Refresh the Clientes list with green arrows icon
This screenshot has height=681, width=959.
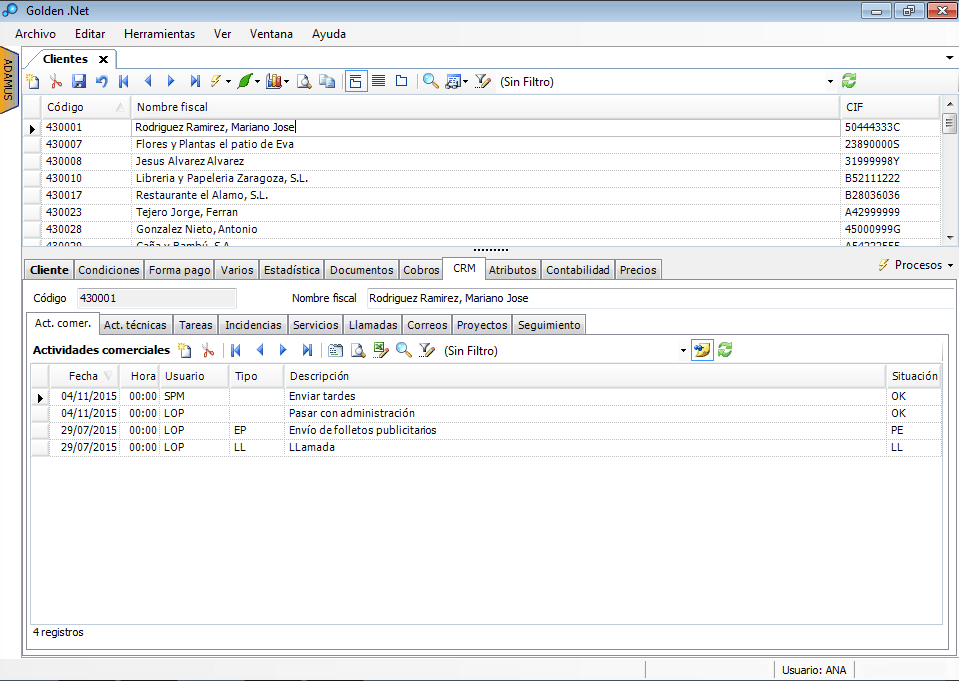[x=849, y=81]
